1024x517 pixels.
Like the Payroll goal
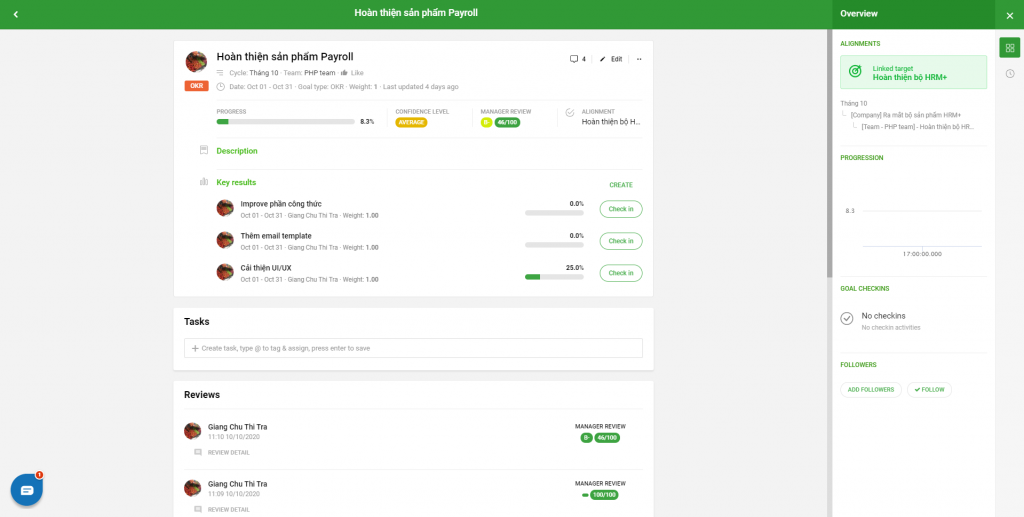coord(351,73)
